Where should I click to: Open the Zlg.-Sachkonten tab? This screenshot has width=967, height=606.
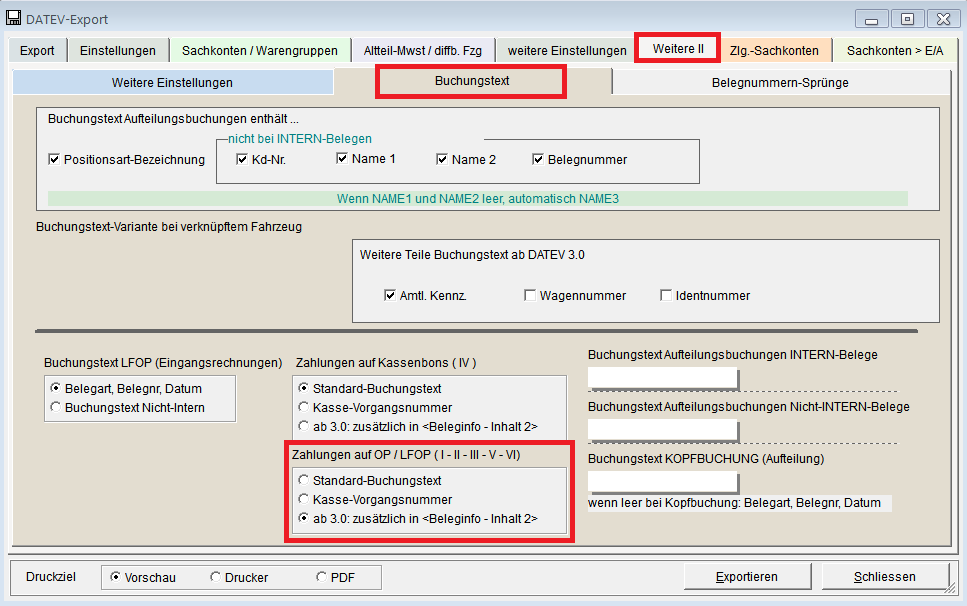774,51
